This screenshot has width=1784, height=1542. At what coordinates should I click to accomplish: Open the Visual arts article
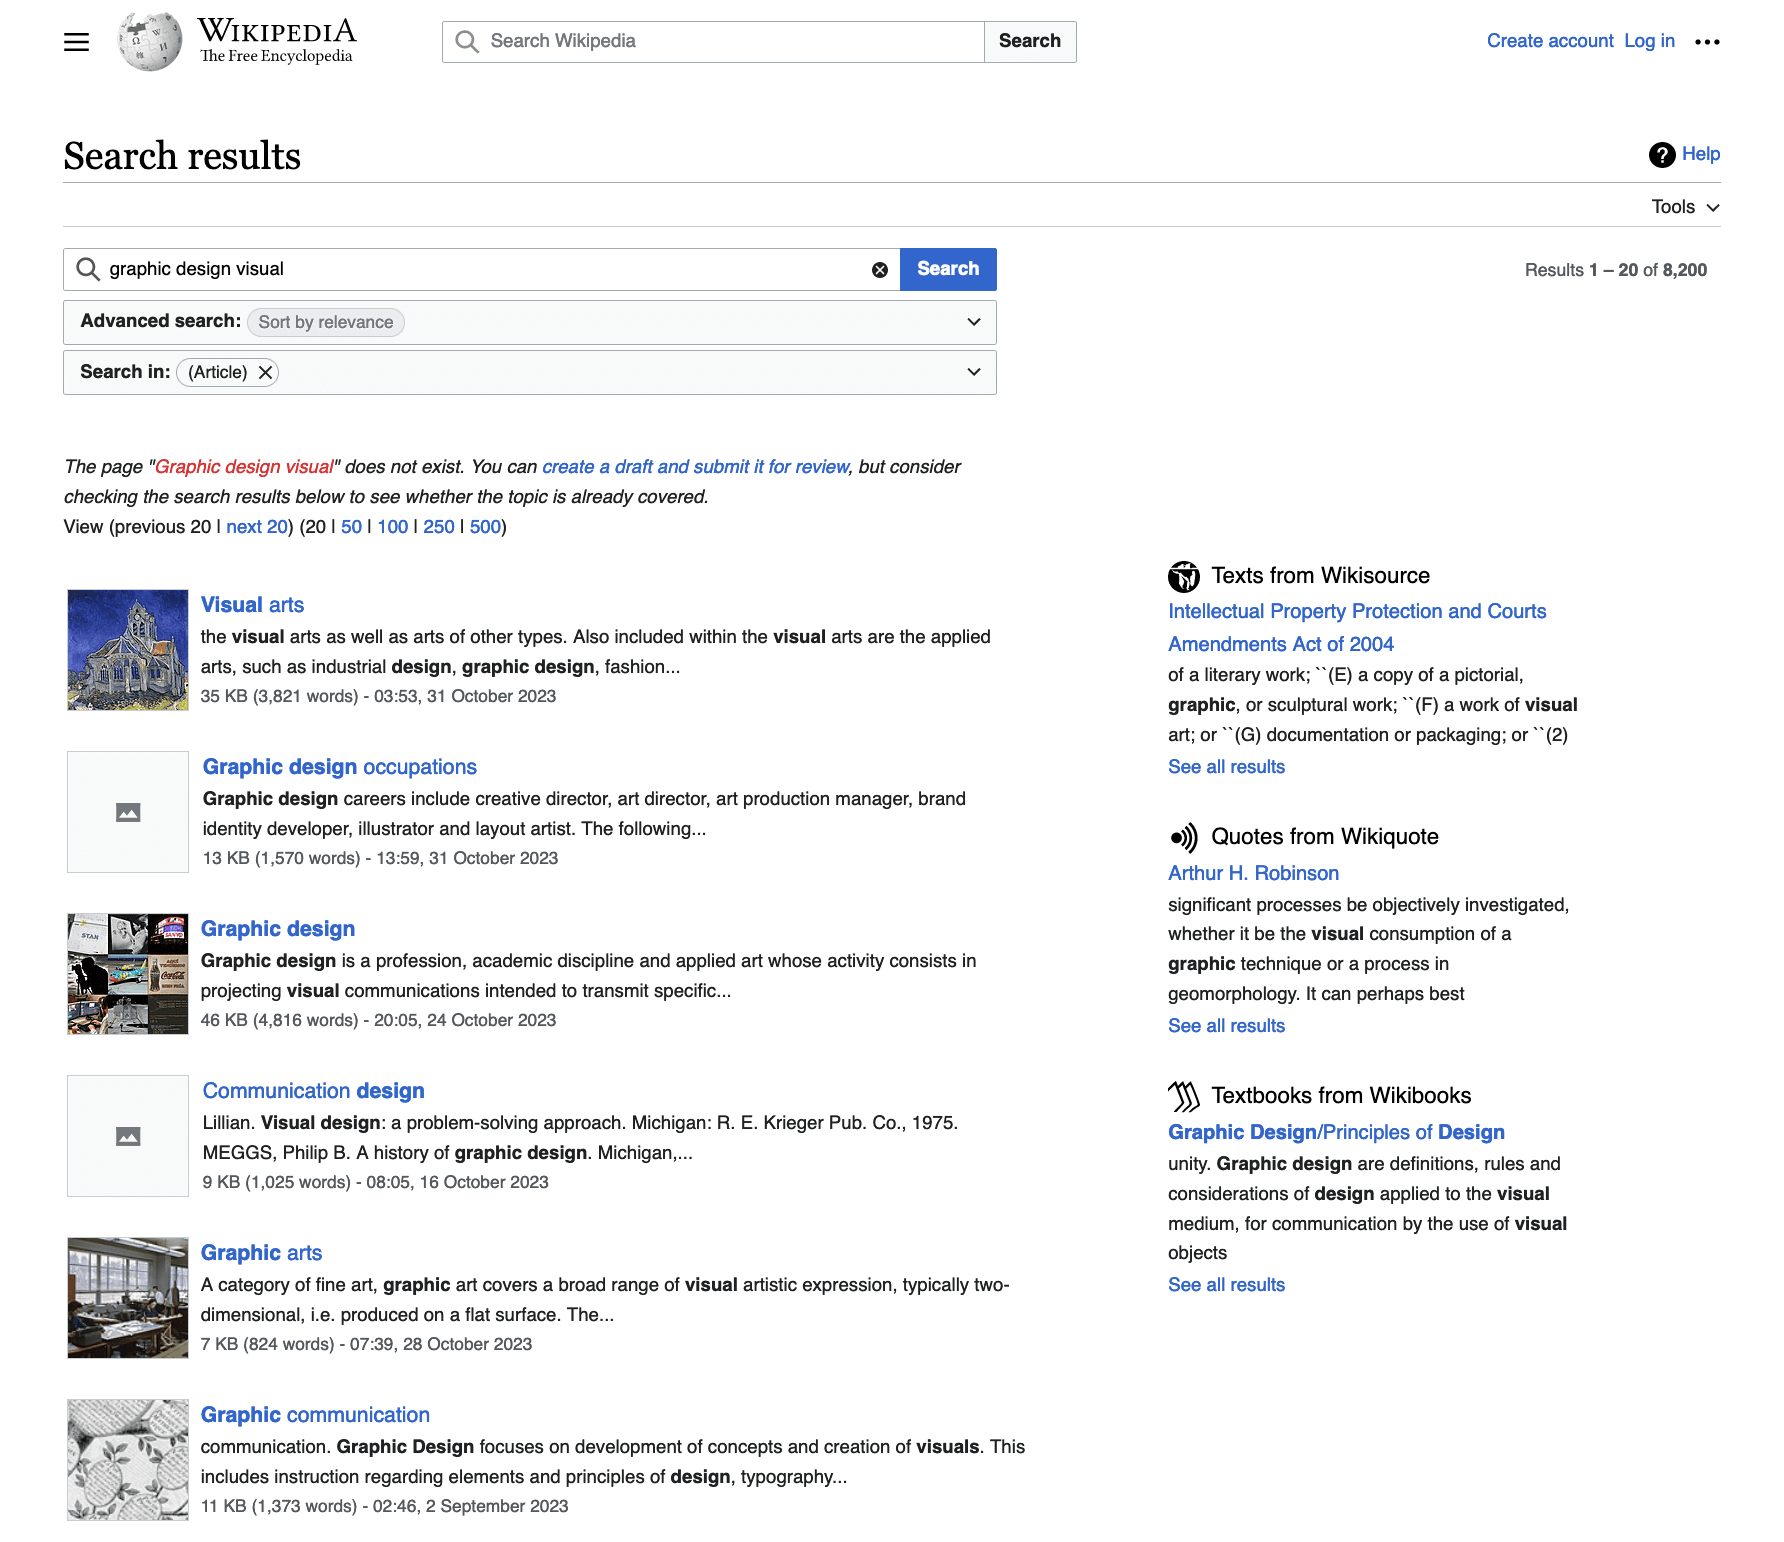coord(252,605)
